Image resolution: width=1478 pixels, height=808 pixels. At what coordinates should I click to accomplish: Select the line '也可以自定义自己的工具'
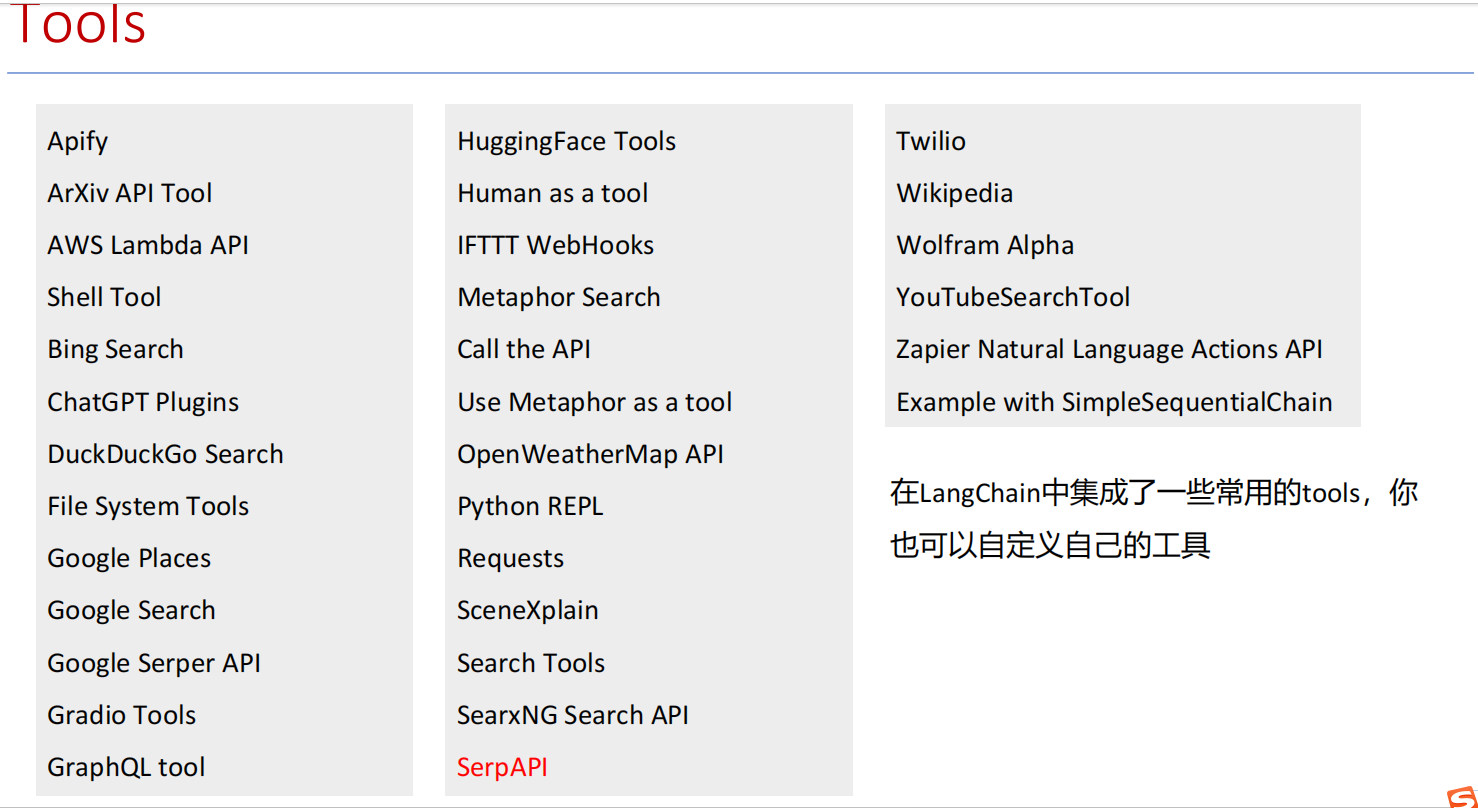pyautogui.click(x=1051, y=546)
